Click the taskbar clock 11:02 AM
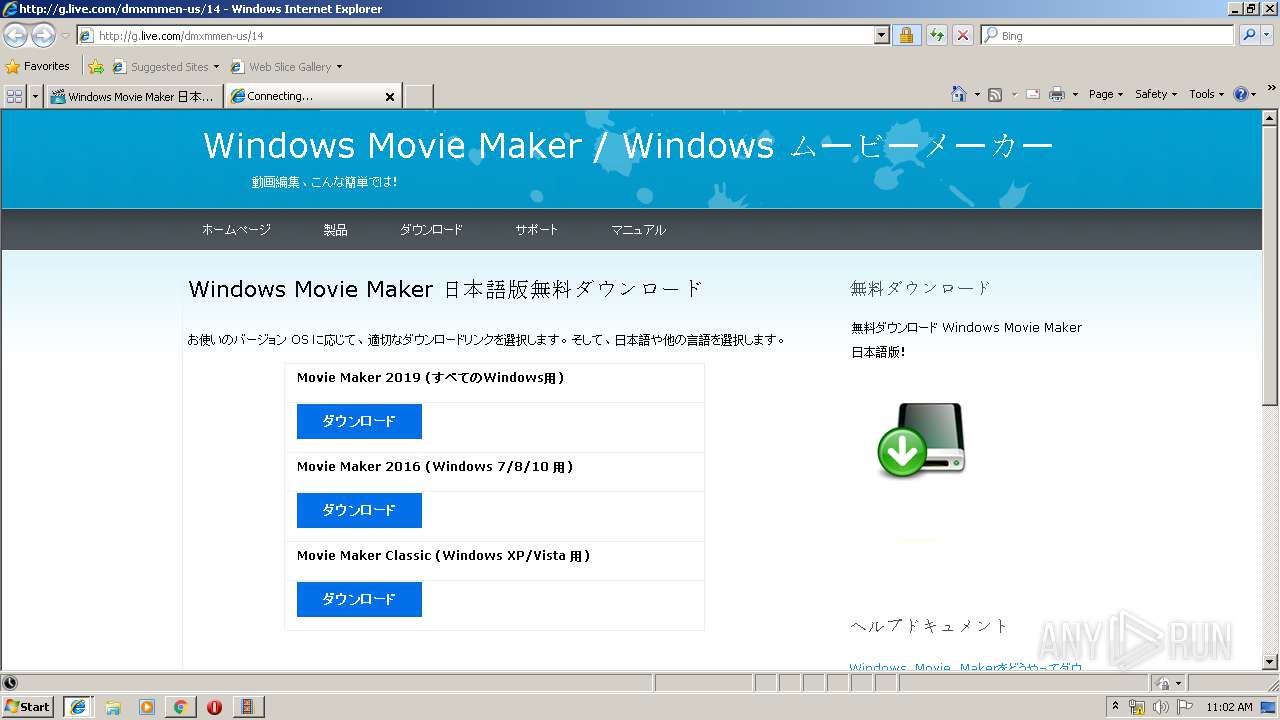Image resolution: width=1280 pixels, height=720 pixels. 1229,707
